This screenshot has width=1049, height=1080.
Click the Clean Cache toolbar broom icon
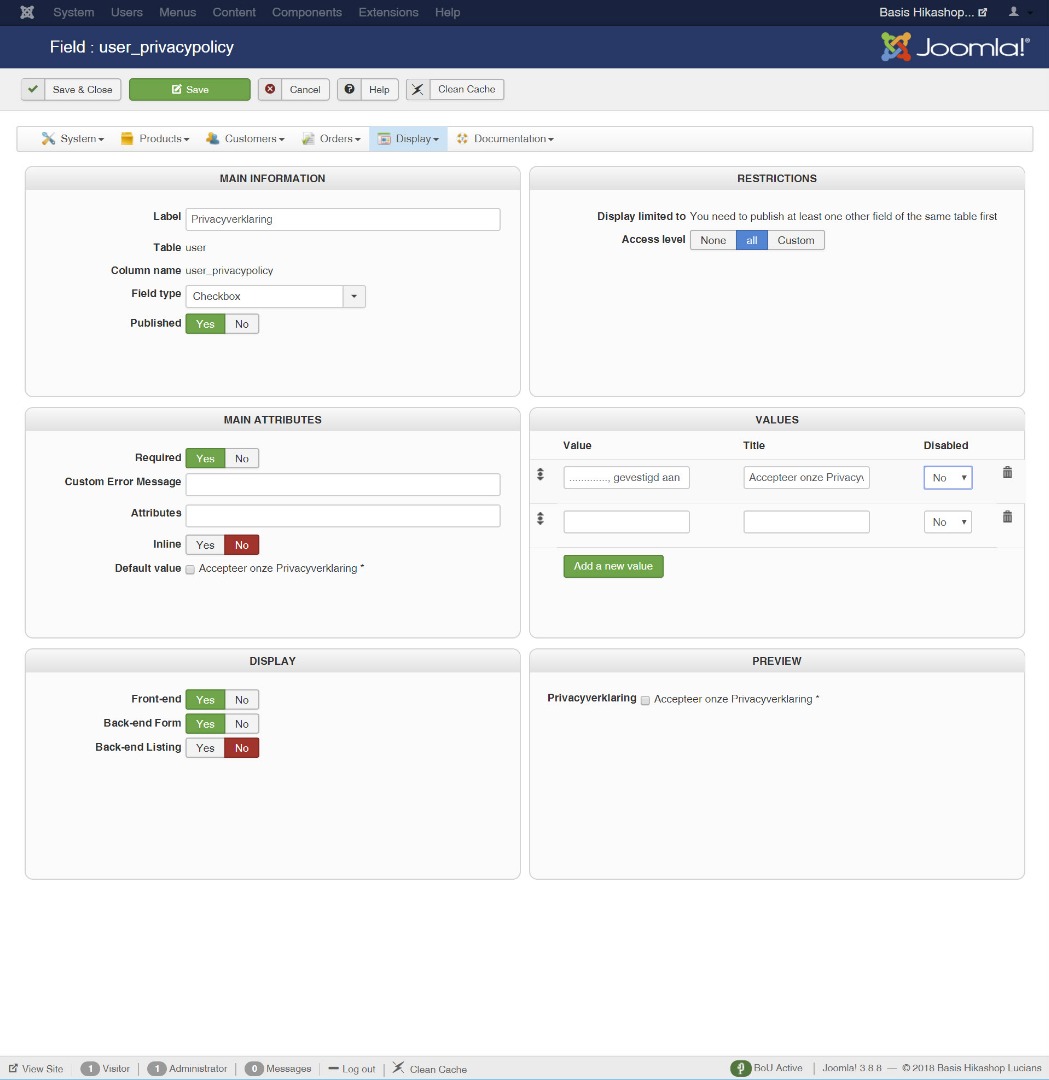pyautogui.click(x=418, y=90)
